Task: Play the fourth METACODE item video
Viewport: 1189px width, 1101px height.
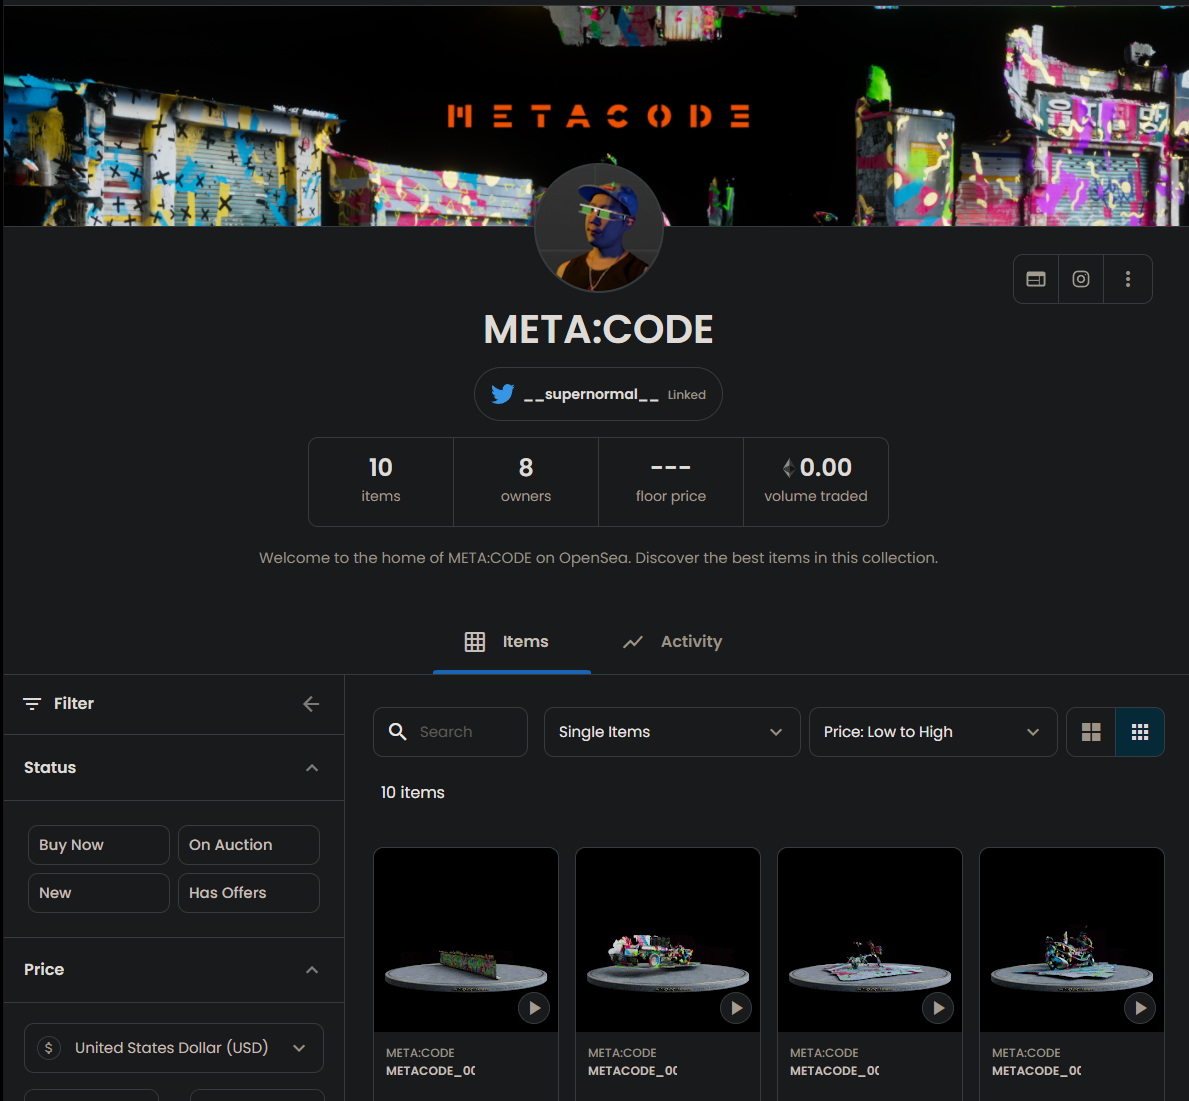Action: 1140,1008
